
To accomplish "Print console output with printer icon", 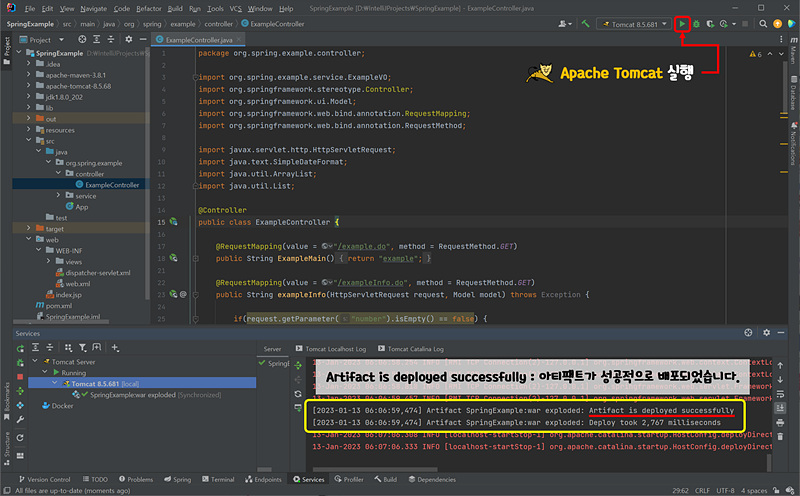I will point(780,423).
